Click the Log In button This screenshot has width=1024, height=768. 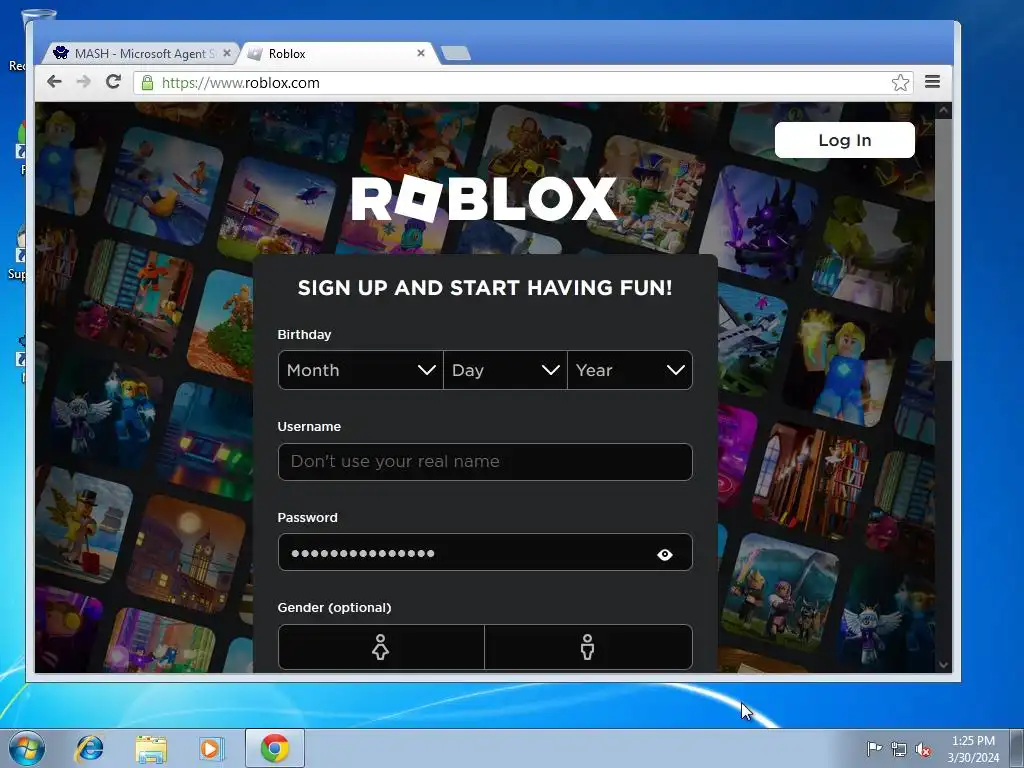(x=844, y=140)
